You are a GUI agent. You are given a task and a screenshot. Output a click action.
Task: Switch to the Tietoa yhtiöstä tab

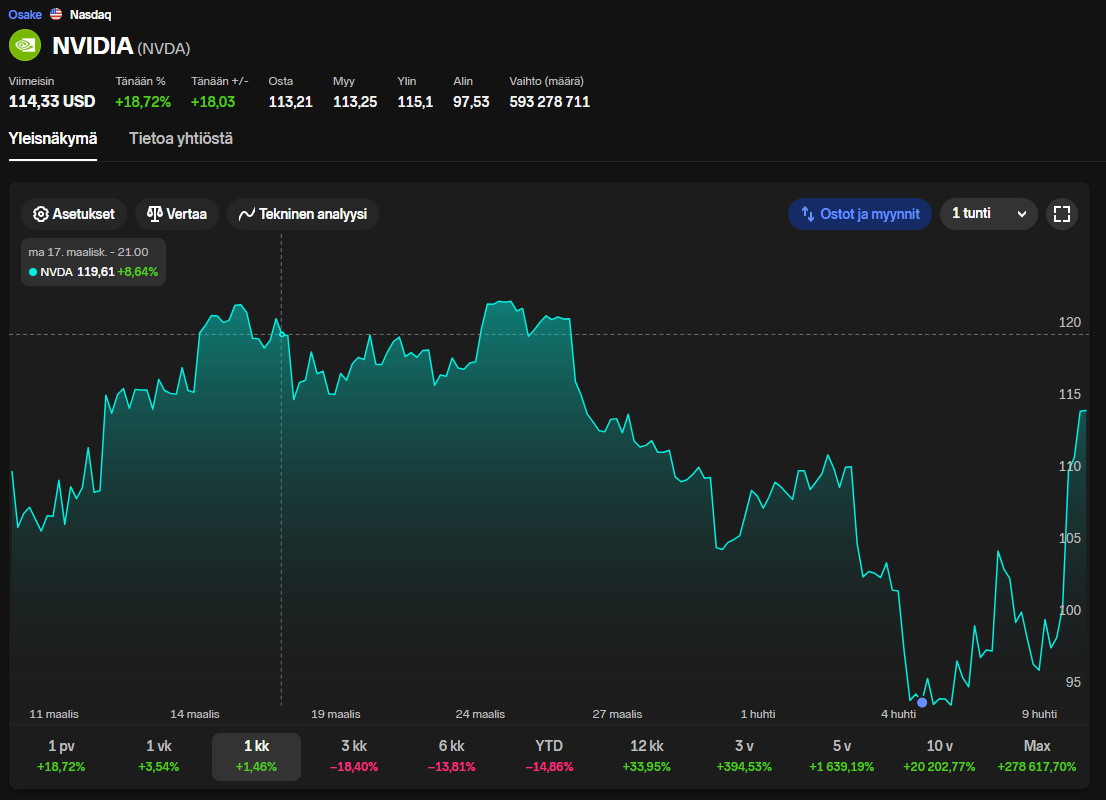pos(181,139)
